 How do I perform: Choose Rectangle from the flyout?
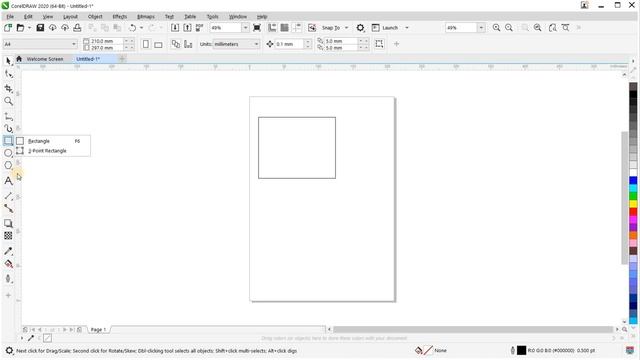53,141
